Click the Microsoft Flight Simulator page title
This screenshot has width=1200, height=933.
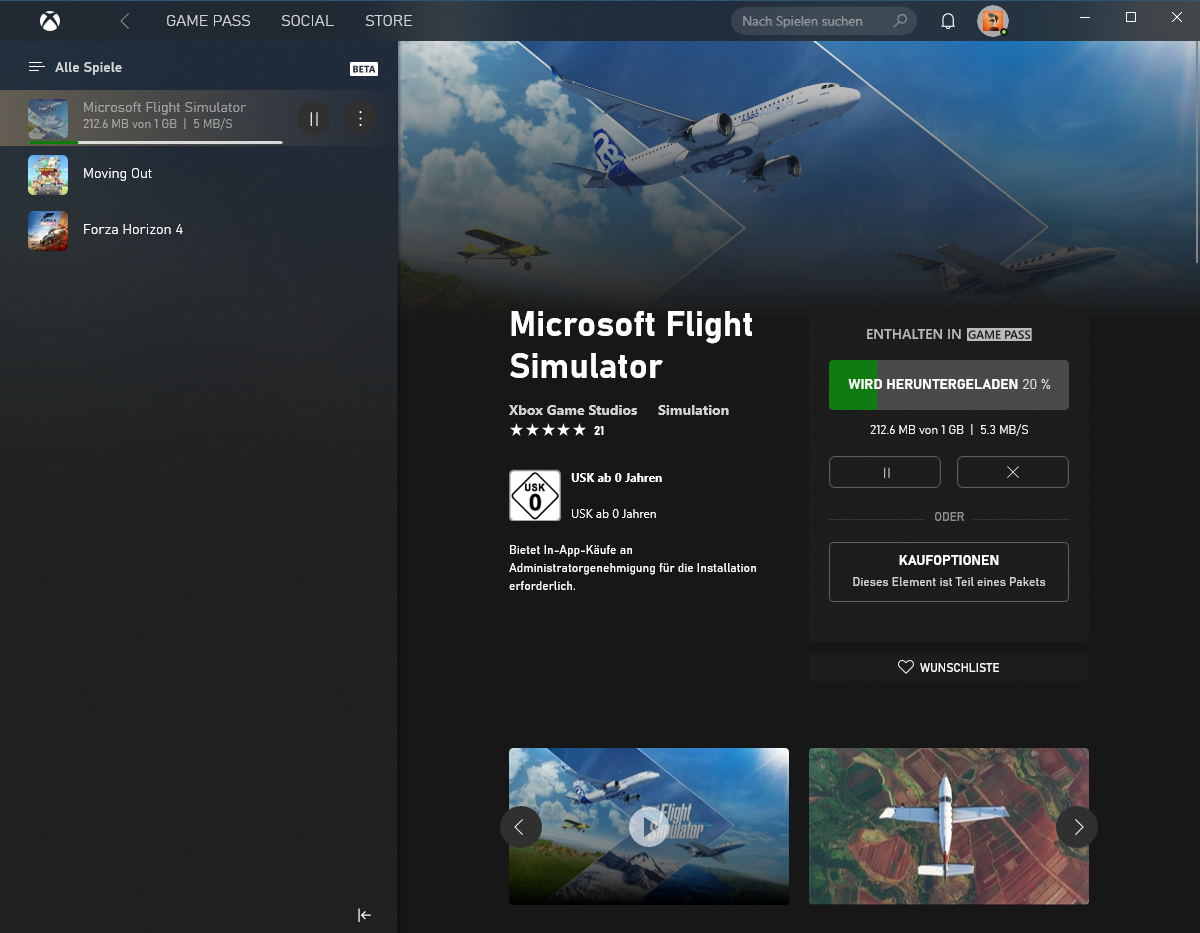[x=631, y=345]
